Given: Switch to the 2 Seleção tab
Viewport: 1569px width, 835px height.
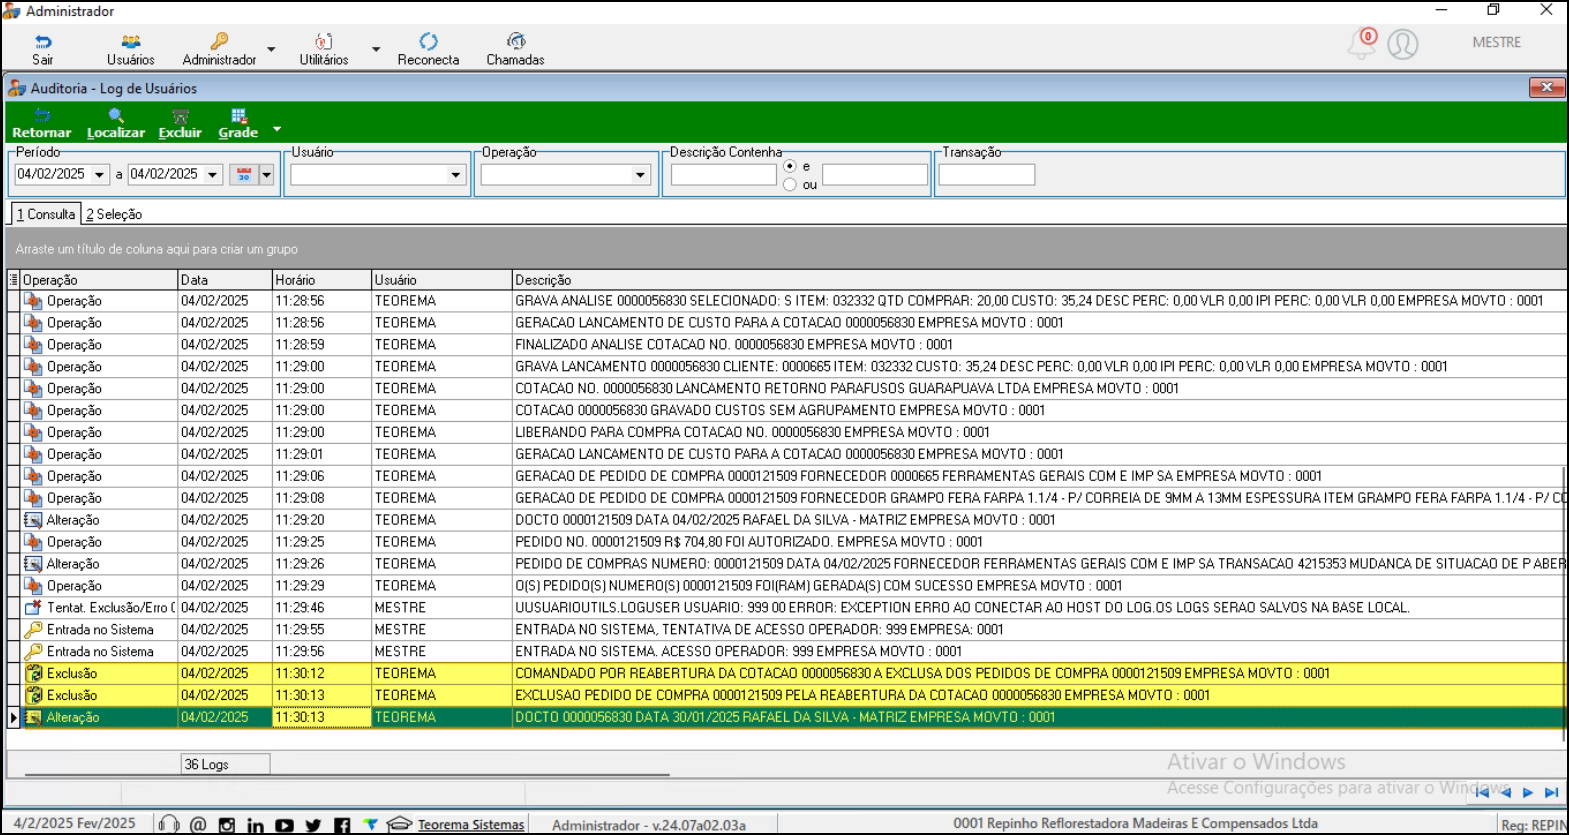Looking at the screenshot, I should point(114,214).
